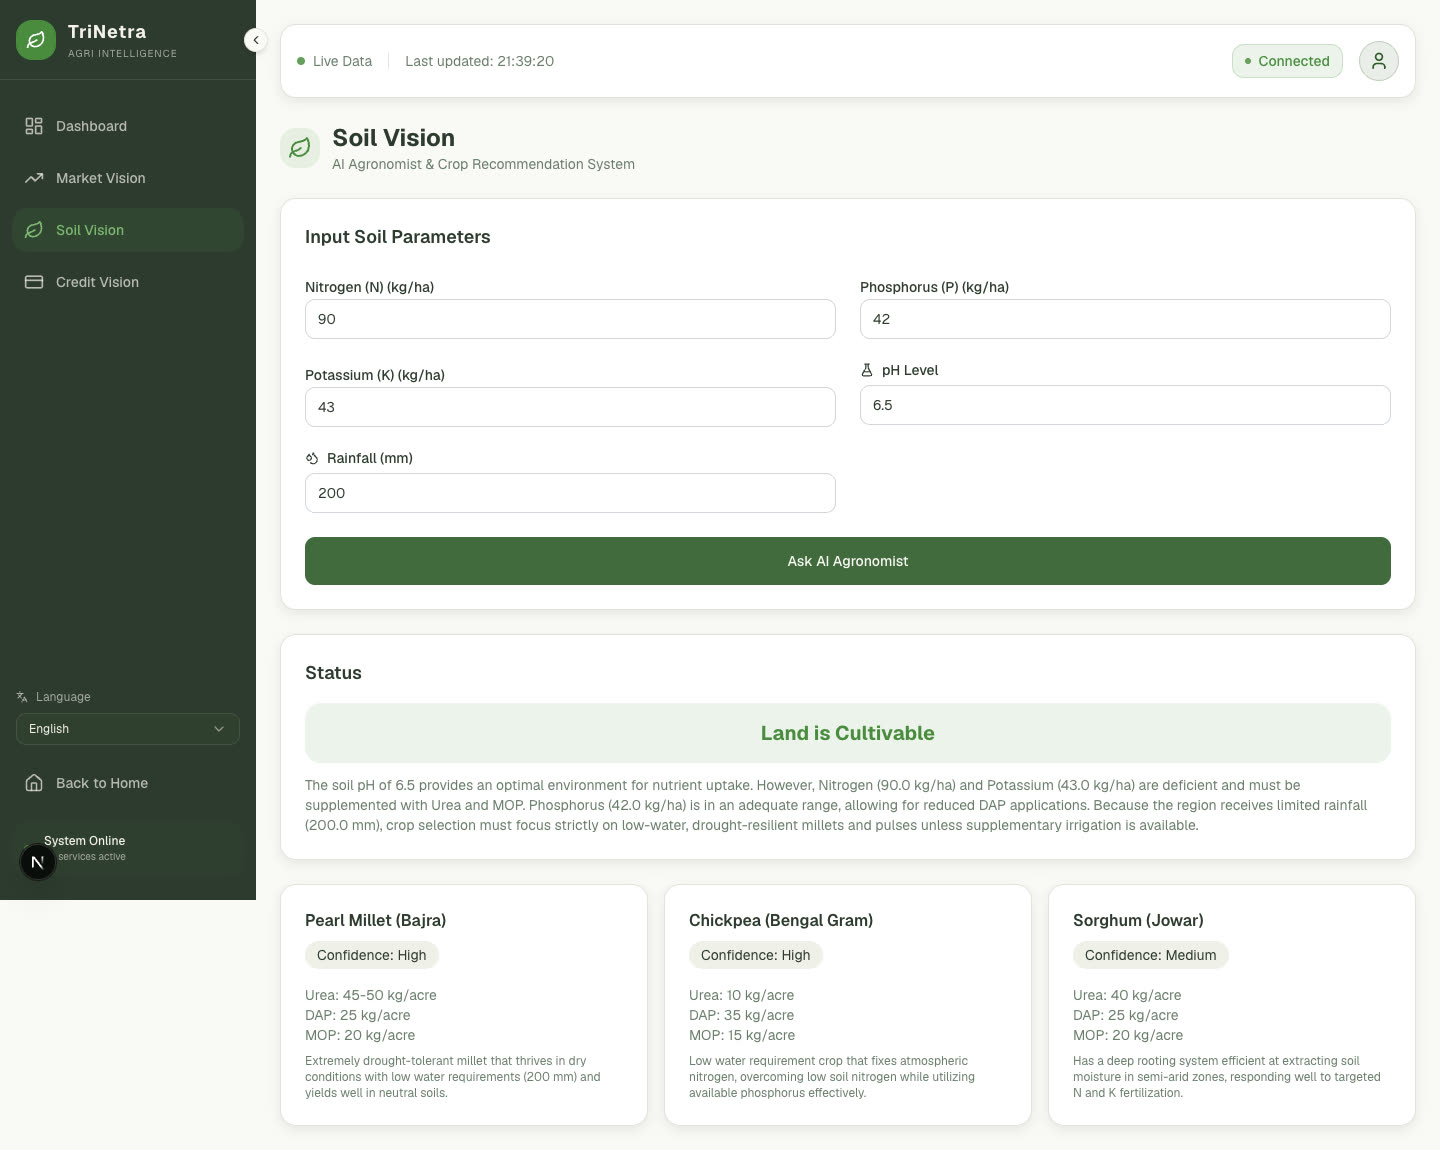Click the Connected status badge

coord(1287,61)
